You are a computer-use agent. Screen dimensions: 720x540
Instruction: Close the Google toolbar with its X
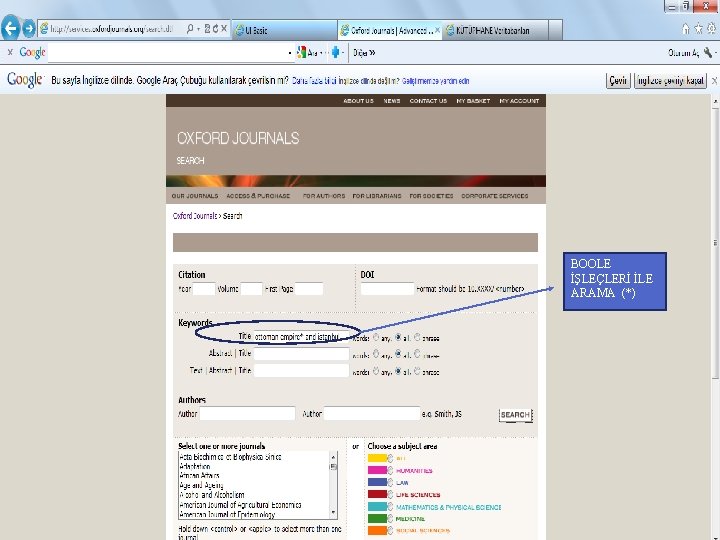[10, 52]
